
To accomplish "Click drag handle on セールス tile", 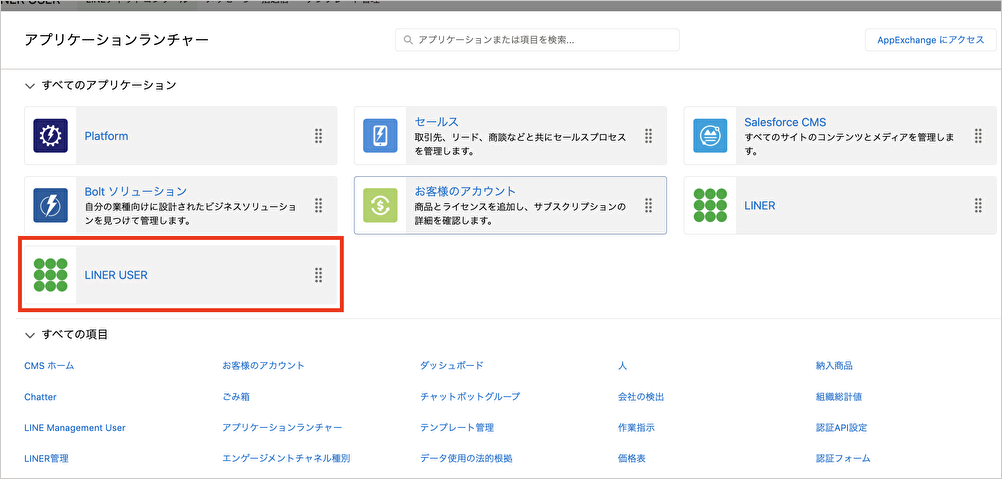I will click(648, 136).
